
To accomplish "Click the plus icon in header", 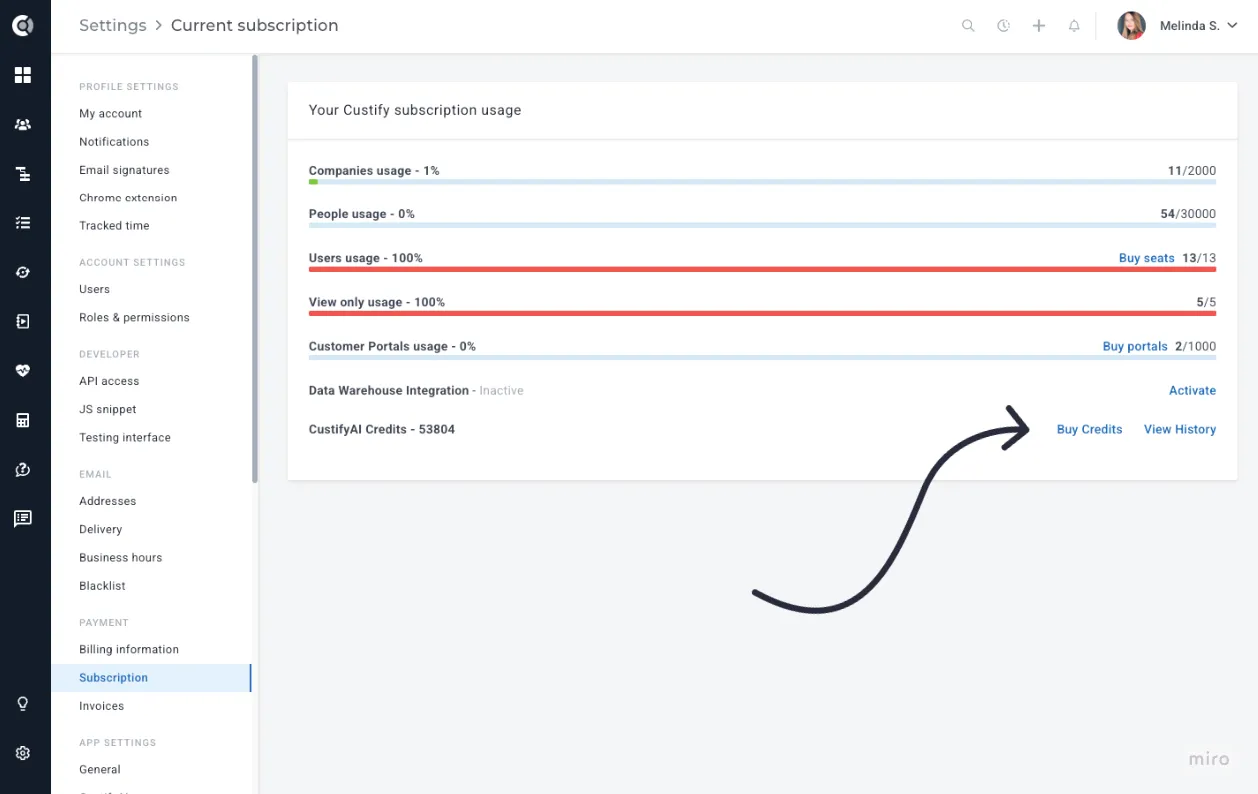I will (1039, 26).
